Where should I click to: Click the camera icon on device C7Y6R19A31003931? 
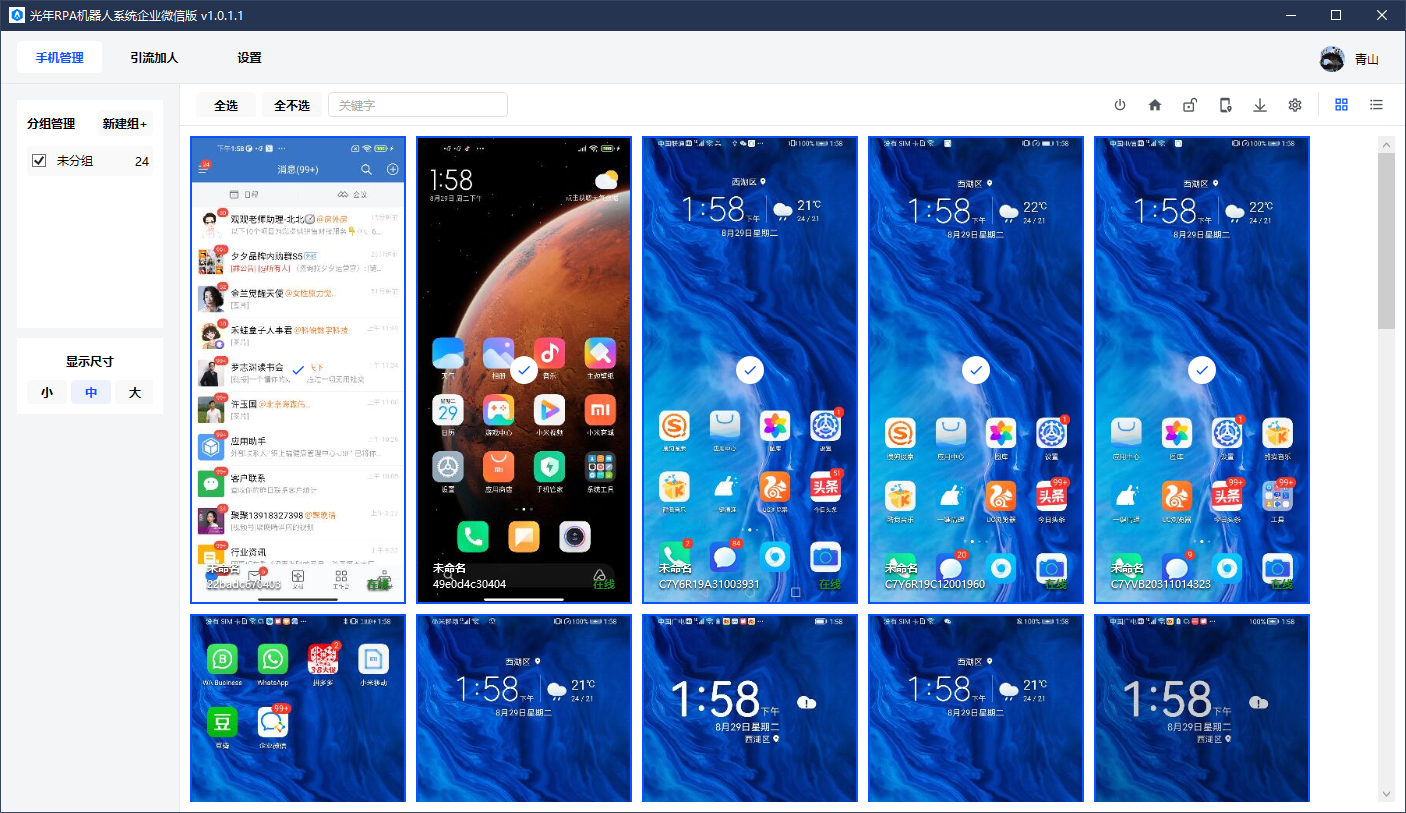[825, 556]
